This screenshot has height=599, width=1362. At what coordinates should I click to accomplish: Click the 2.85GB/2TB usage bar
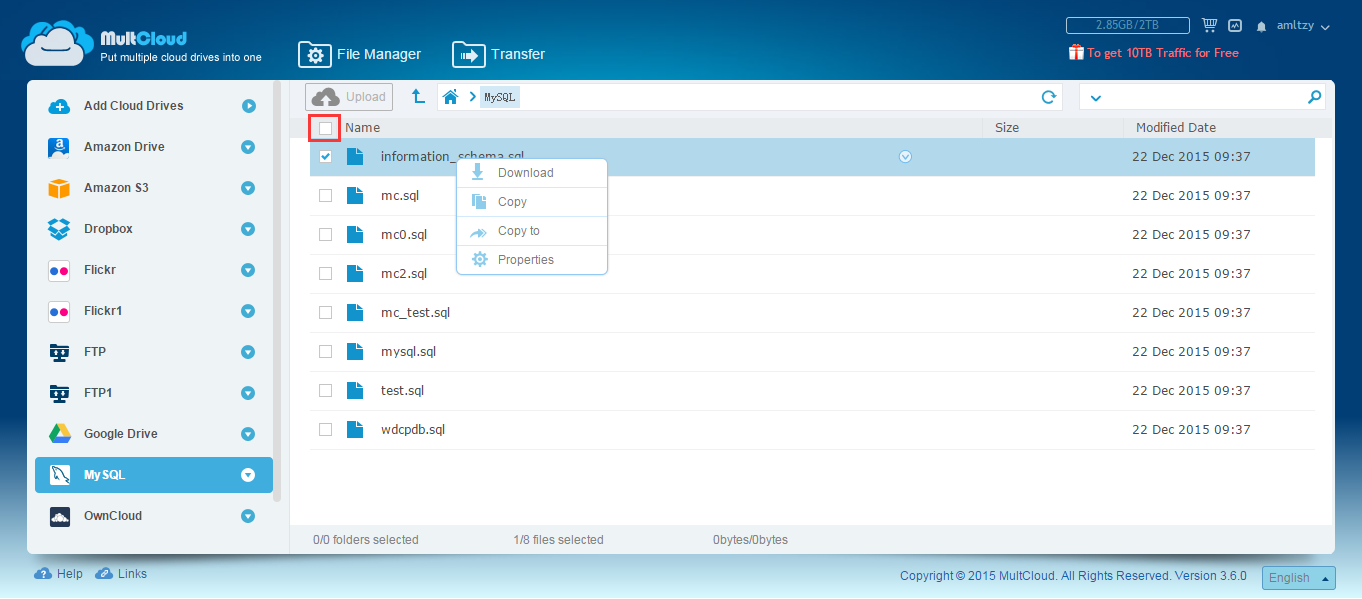[x=1128, y=26]
